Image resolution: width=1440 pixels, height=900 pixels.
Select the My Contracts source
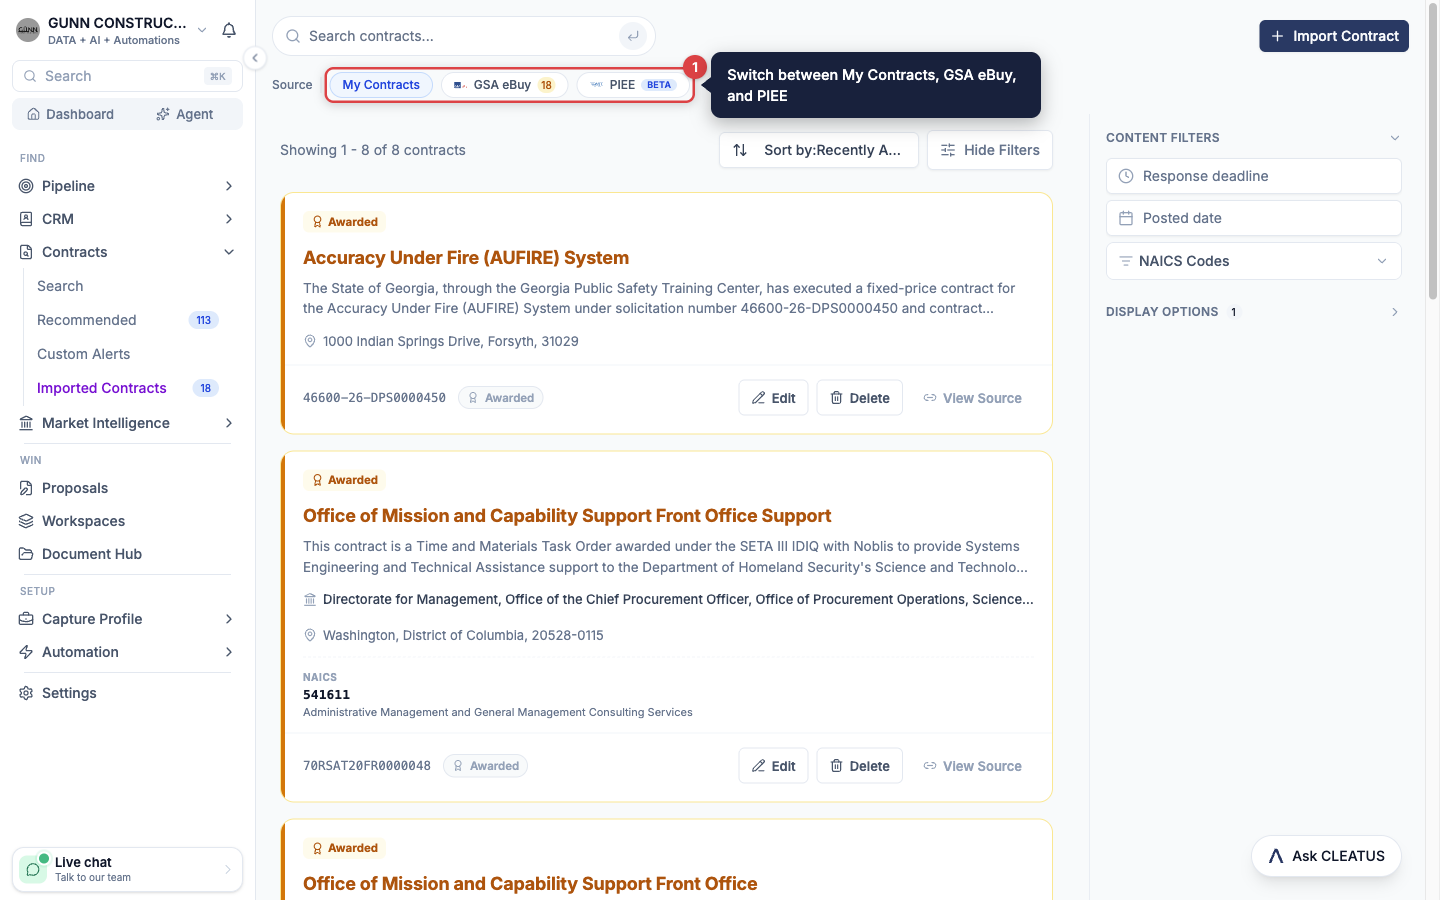(381, 85)
